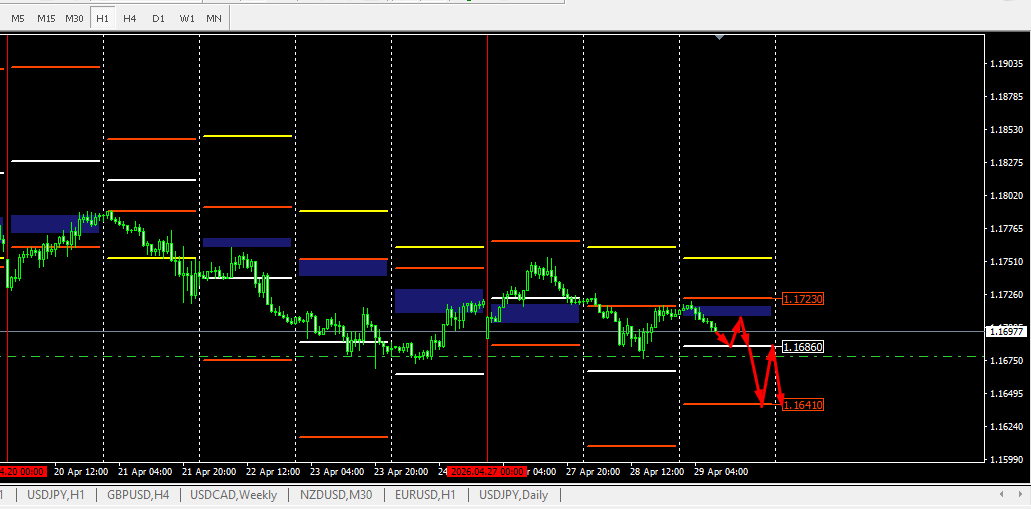Toggle the active H1 timeframe button

pyautogui.click(x=103, y=18)
